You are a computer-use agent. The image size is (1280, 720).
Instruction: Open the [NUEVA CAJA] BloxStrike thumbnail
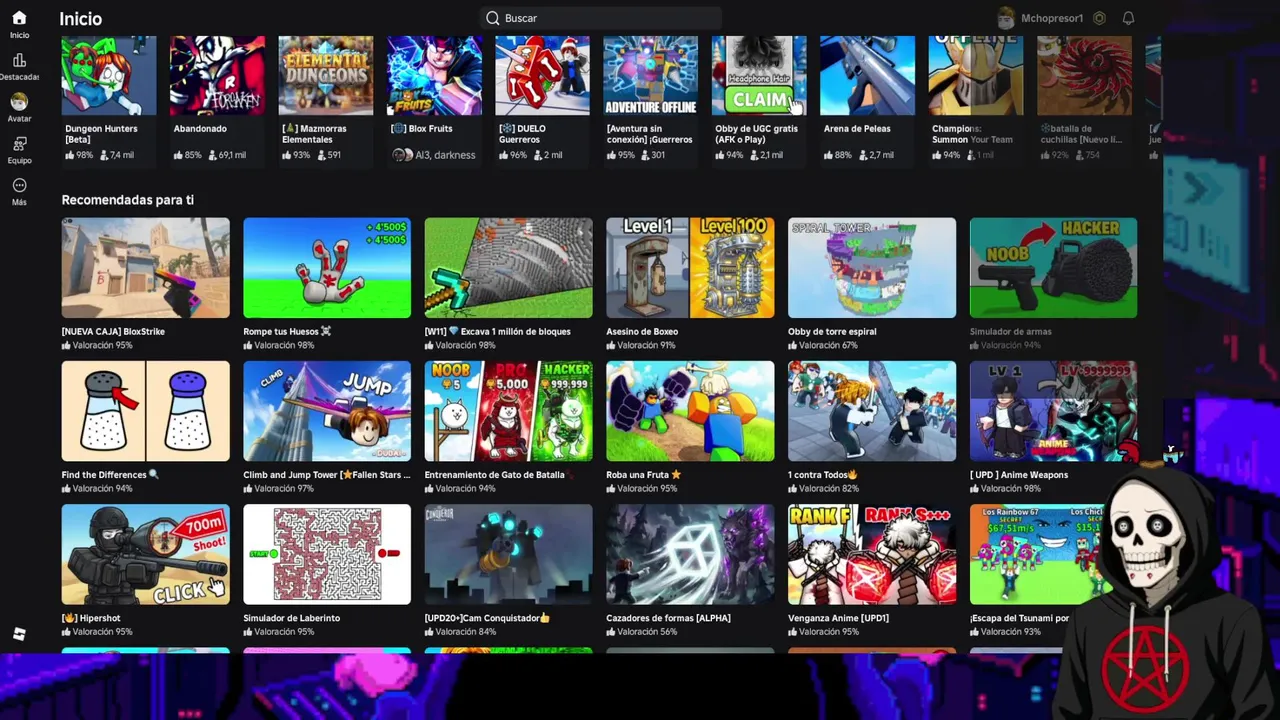click(146, 268)
